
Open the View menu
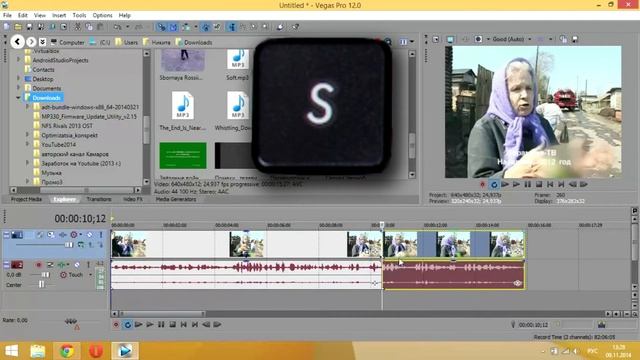pyautogui.click(x=40, y=16)
